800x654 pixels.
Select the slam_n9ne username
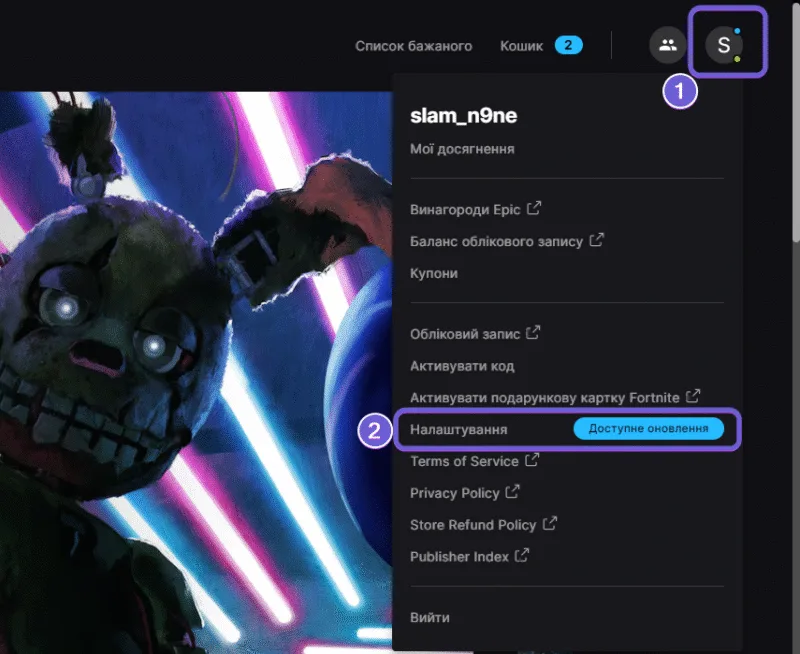[463, 116]
